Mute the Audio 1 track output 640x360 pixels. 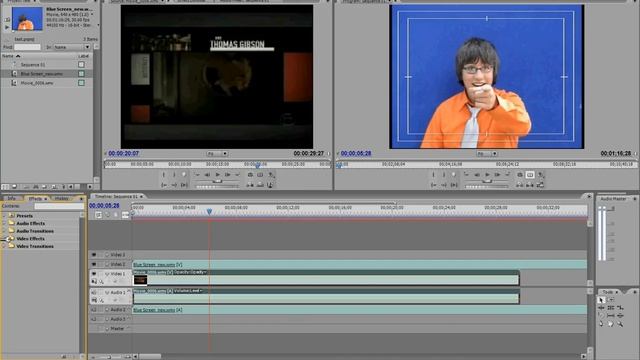click(x=93, y=292)
